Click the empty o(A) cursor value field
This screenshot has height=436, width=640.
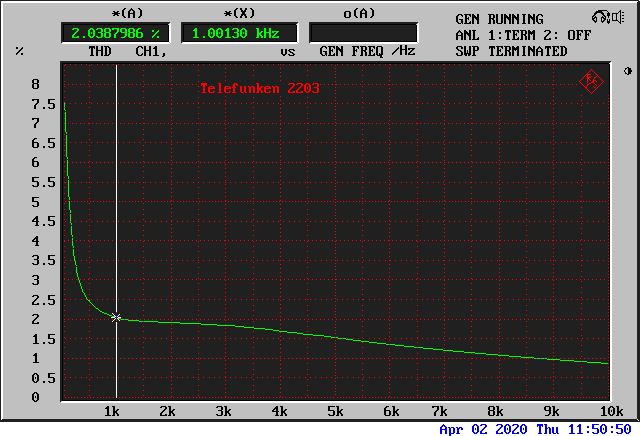362,33
